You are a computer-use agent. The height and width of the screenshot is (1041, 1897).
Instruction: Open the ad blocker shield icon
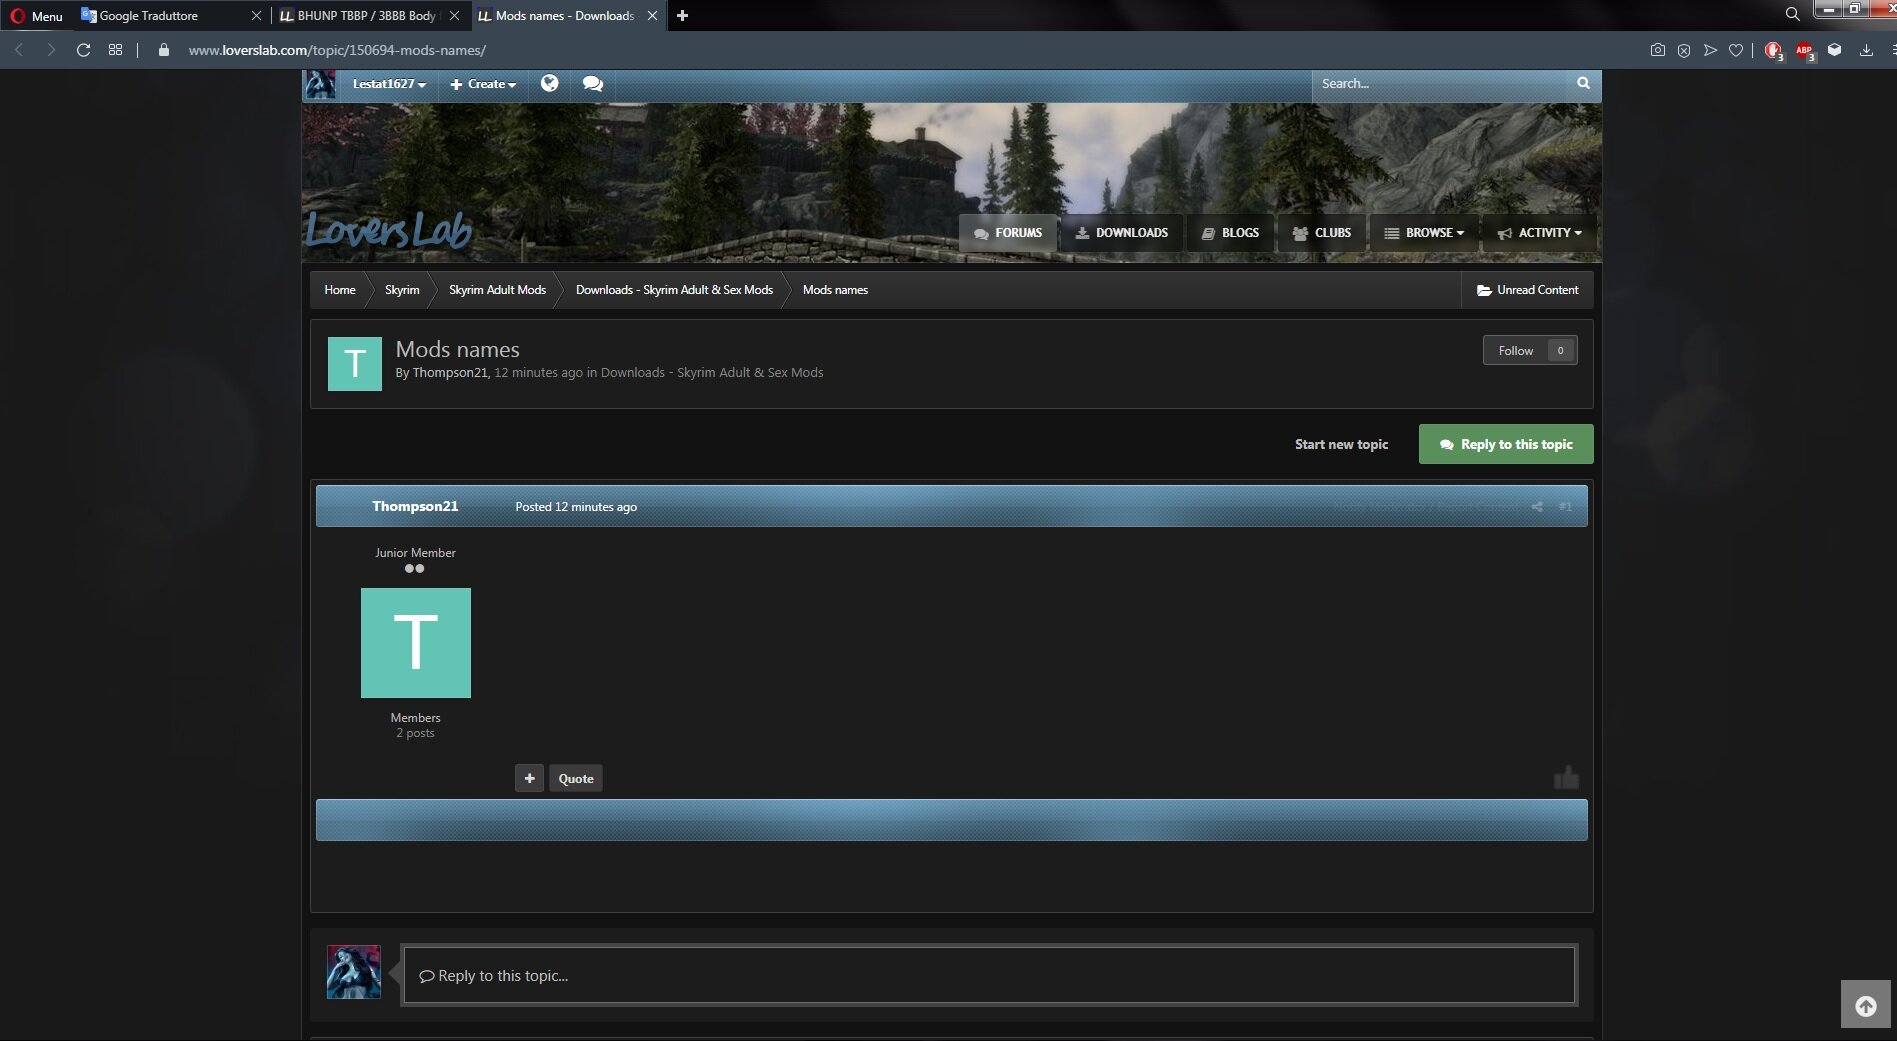click(1684, 50)
